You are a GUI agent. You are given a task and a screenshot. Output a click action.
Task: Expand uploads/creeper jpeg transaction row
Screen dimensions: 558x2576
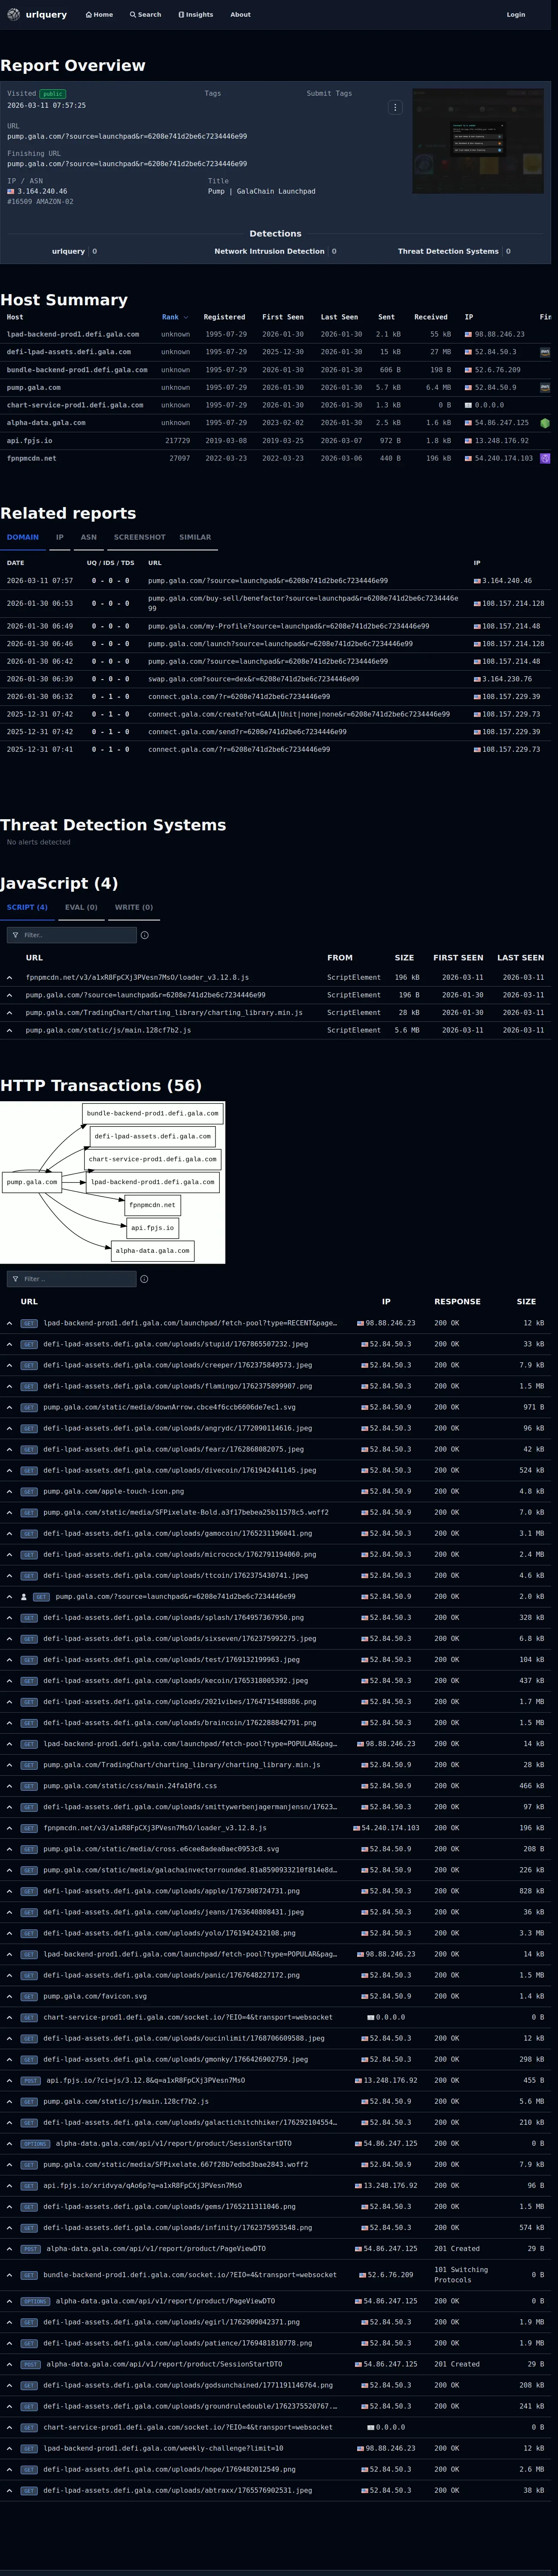[x=10, y=1365]
